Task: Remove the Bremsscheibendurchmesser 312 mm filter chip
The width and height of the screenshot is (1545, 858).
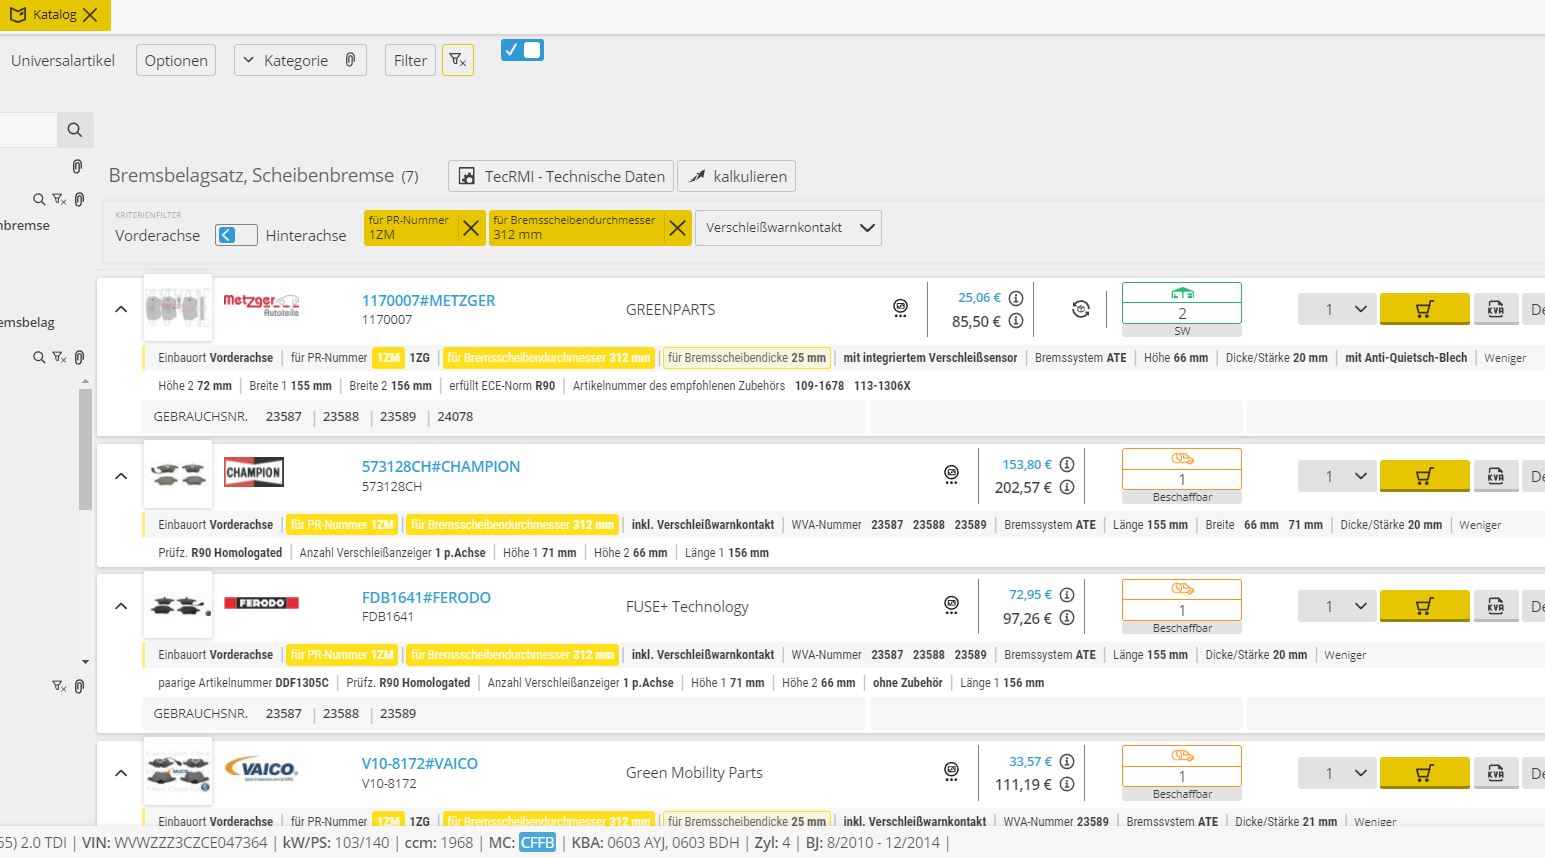Action: tap(678, 228)
